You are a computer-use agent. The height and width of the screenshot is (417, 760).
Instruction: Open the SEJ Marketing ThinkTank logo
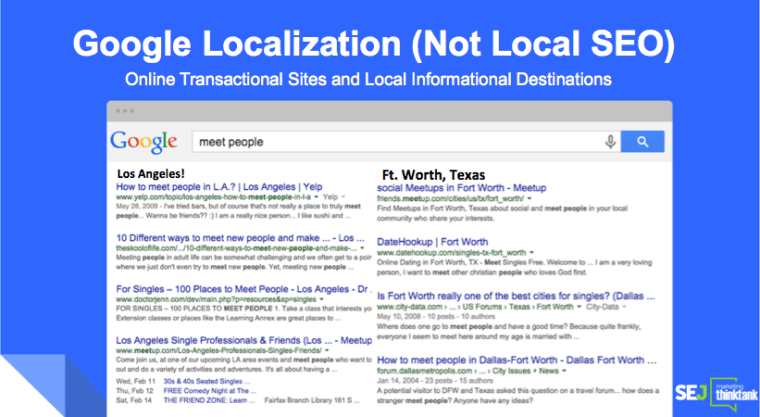[x=716, y=393]
